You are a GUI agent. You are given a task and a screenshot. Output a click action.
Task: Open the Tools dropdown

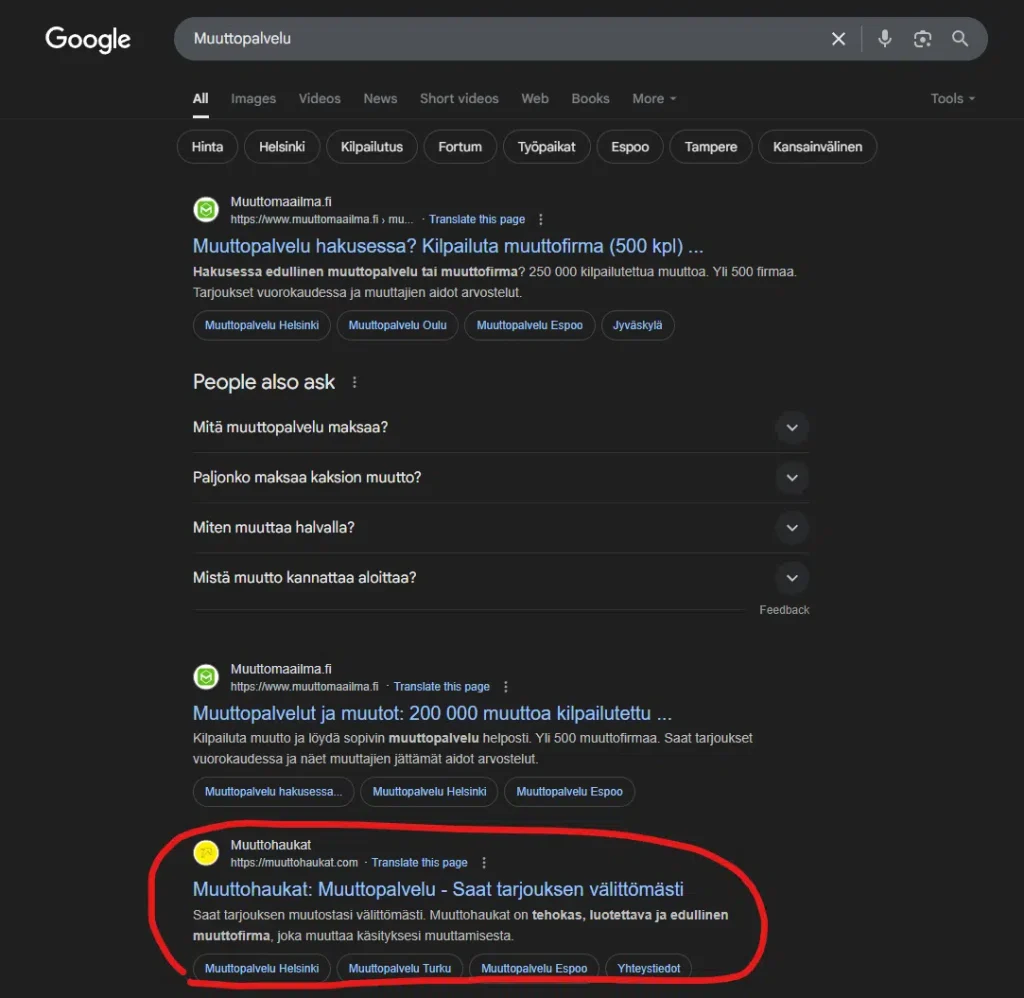(x=952, y=99)
